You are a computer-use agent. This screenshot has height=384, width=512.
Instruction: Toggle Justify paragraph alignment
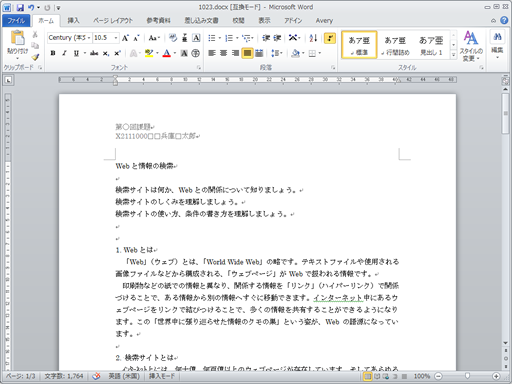(x=247, y=53)
